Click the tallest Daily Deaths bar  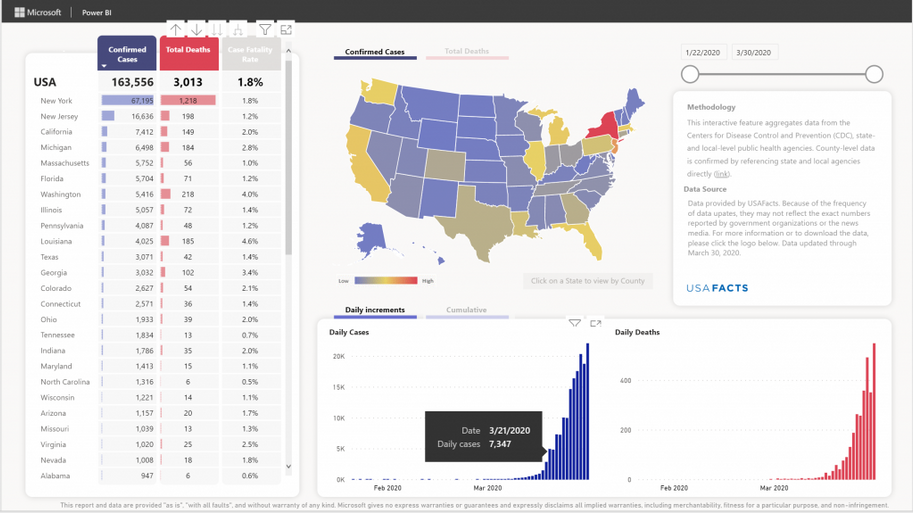click(874, 411)
